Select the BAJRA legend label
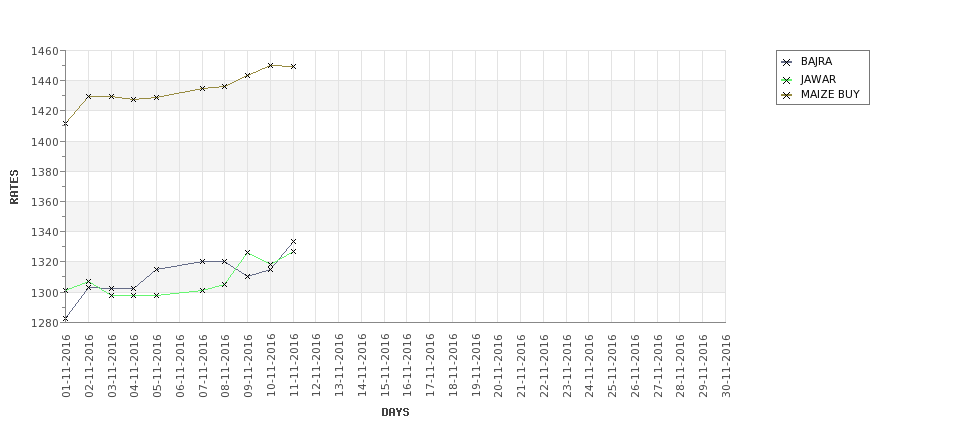975x429 pixels. [816, 62]
